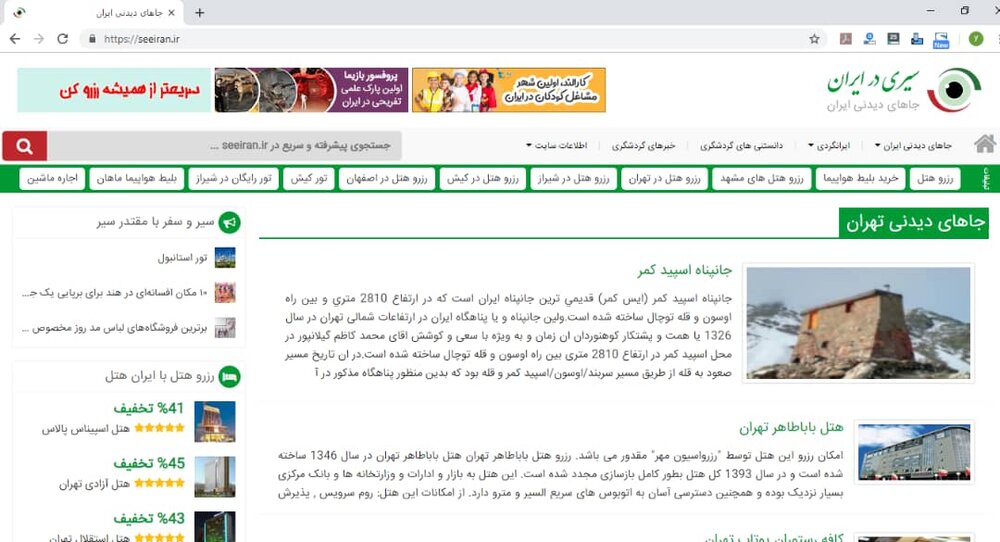Open the %43 تخفیف hotel offer
Viewport: 1000px width, 542px height.
(x=149, y=518)
